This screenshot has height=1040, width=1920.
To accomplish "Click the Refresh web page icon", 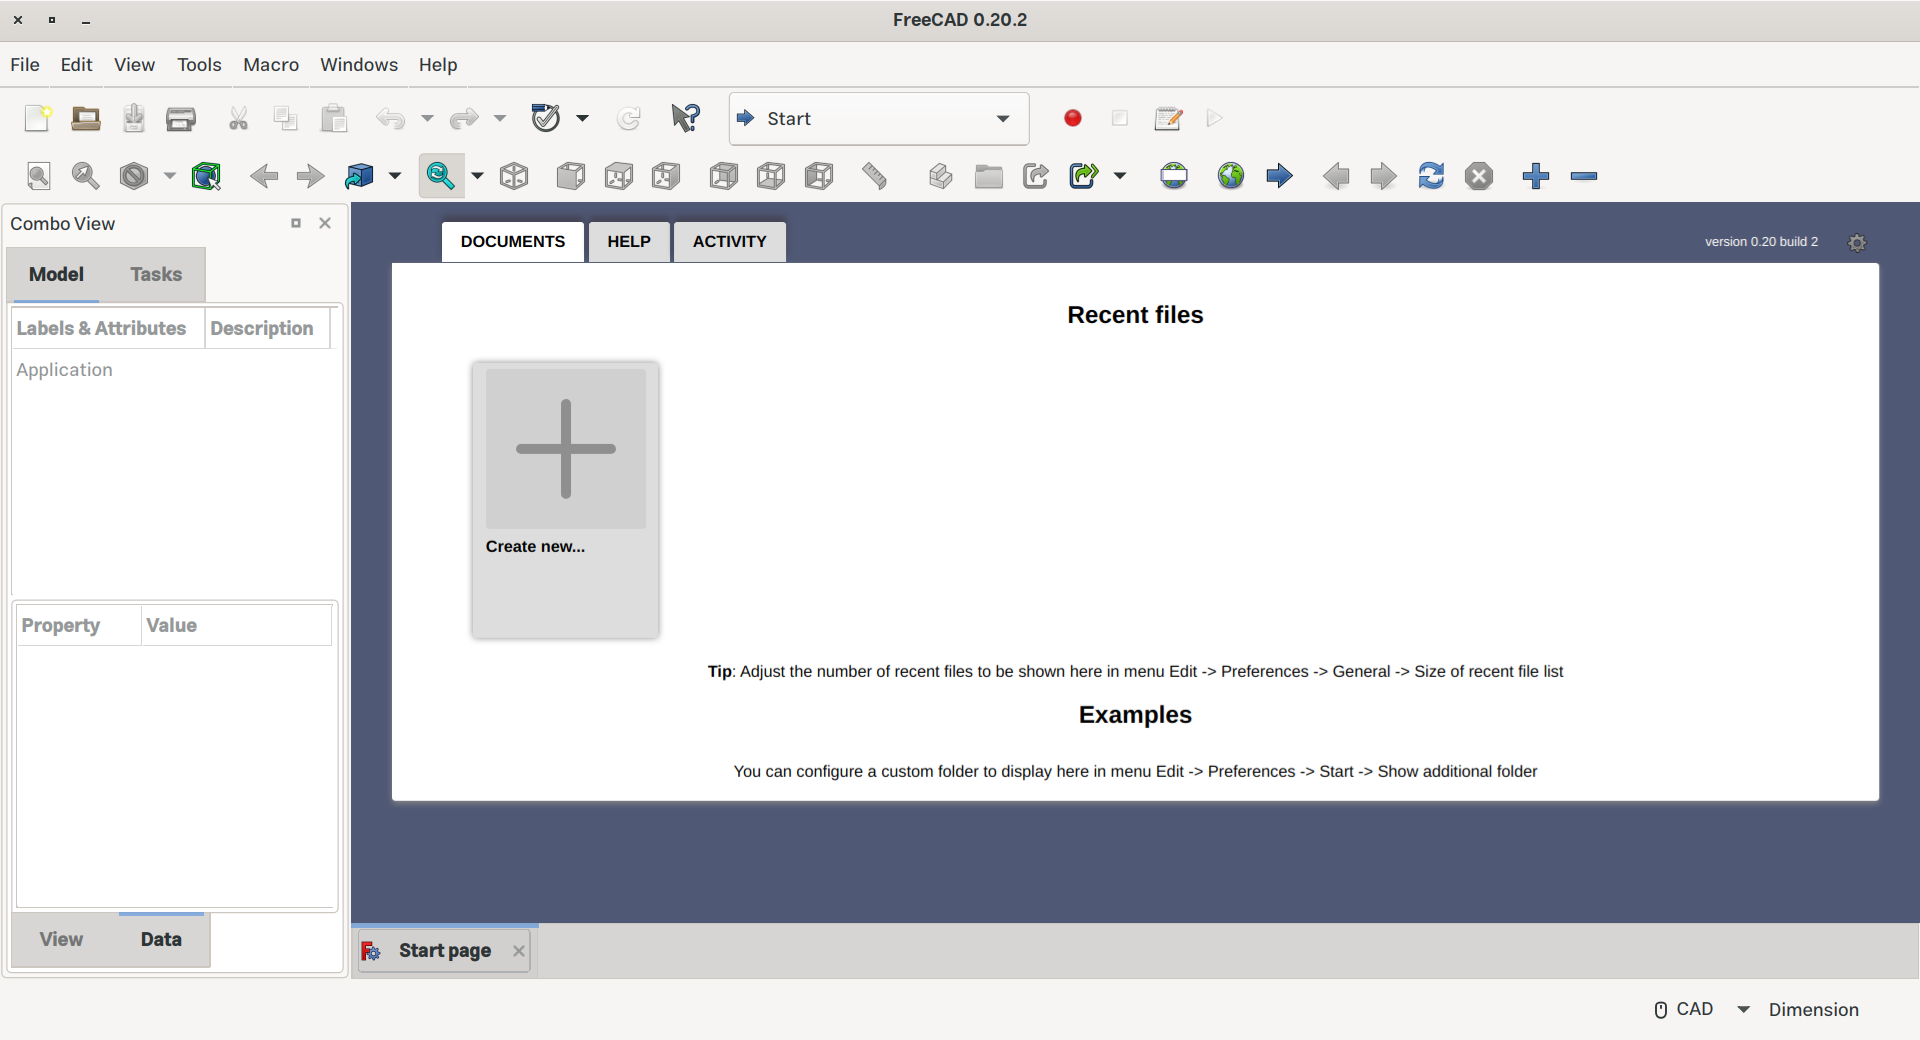I will pyautogui.click(x=1431, y=176).
